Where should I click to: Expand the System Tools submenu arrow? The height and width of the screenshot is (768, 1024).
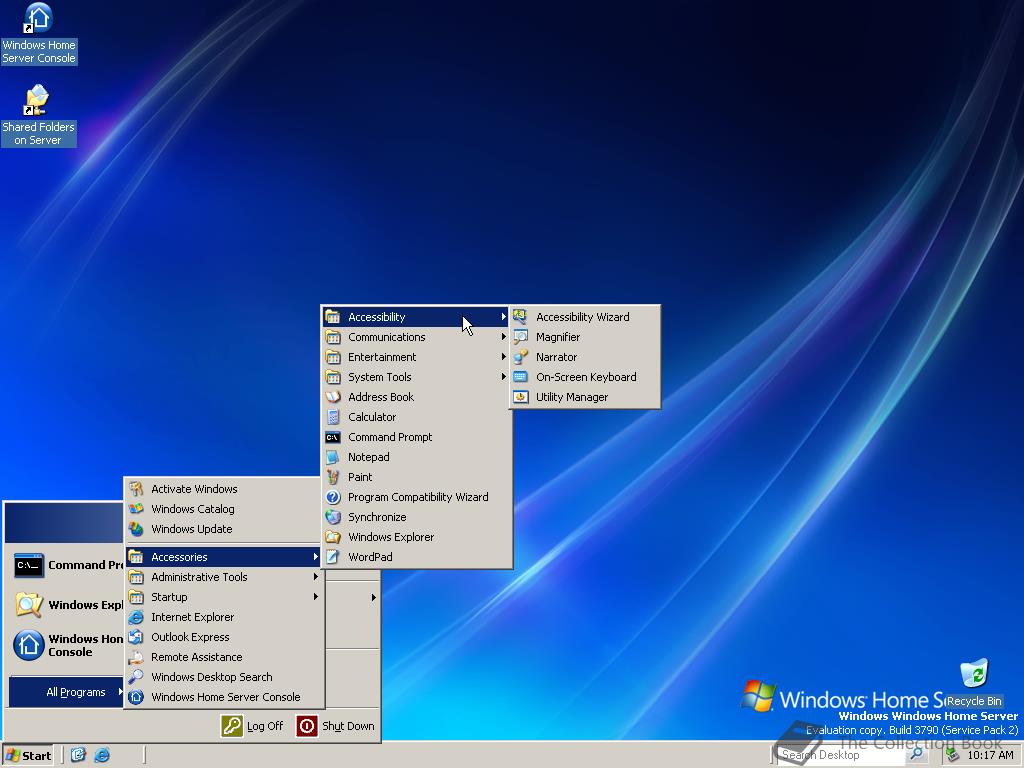pos(504,377)
